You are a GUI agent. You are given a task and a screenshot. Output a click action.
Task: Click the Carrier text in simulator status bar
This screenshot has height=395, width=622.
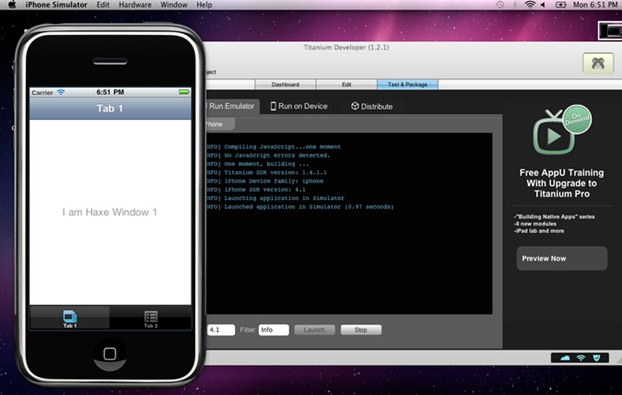[42, 92]
